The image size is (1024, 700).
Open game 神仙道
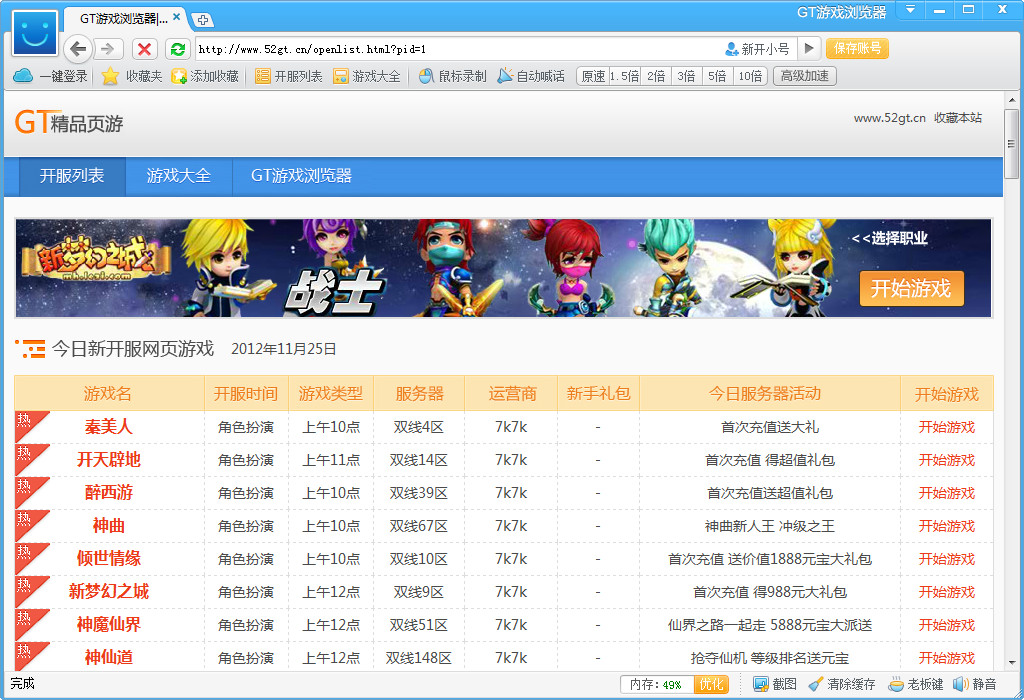(x=108, y=657)
